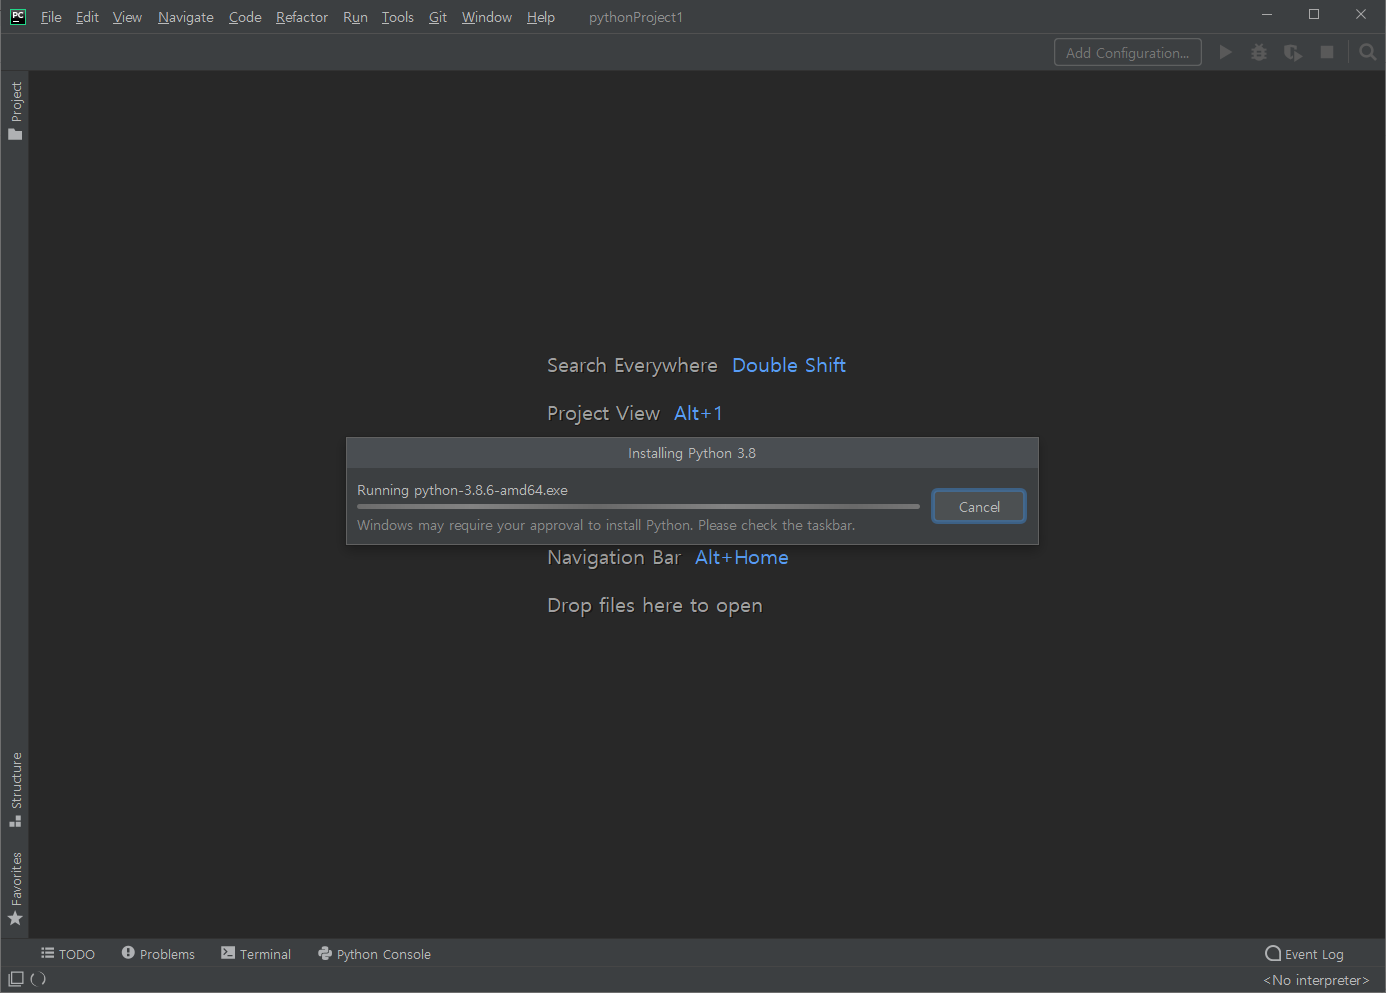The height and width of the screenshot is (993, 1386).
Task: Open the Tools menu
Action: pyautogui.click(x=398, y=17)
